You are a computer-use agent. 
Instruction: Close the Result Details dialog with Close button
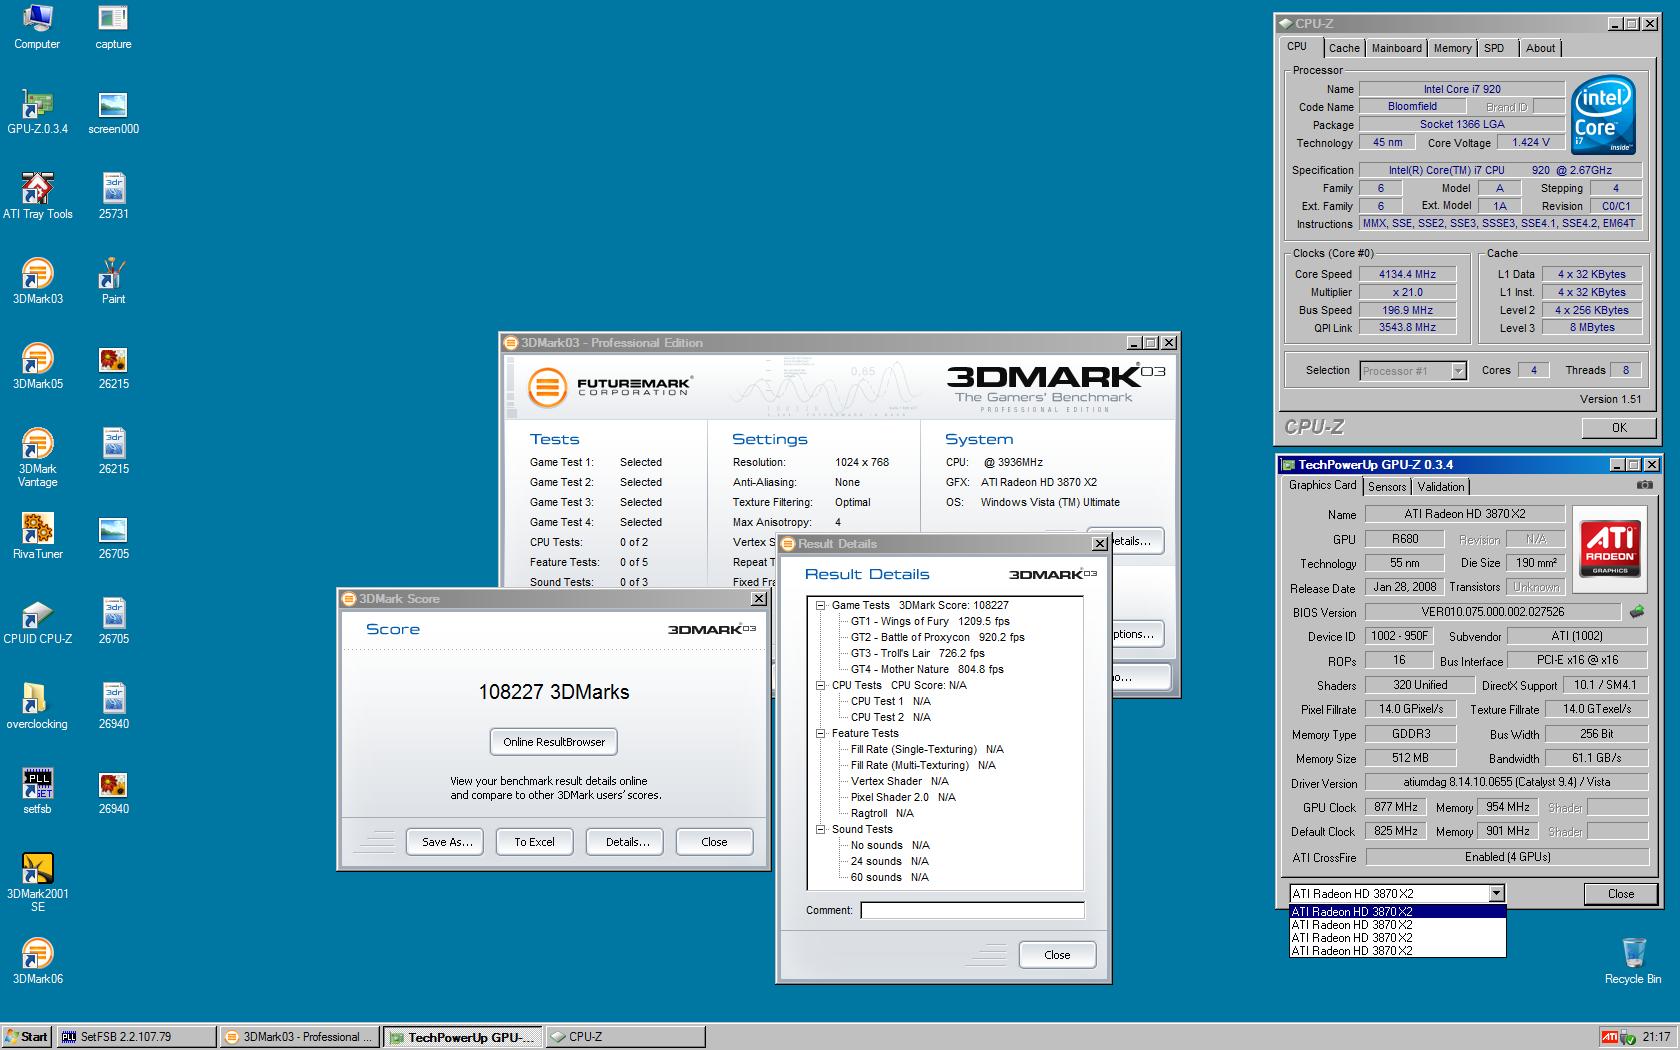1057,955
